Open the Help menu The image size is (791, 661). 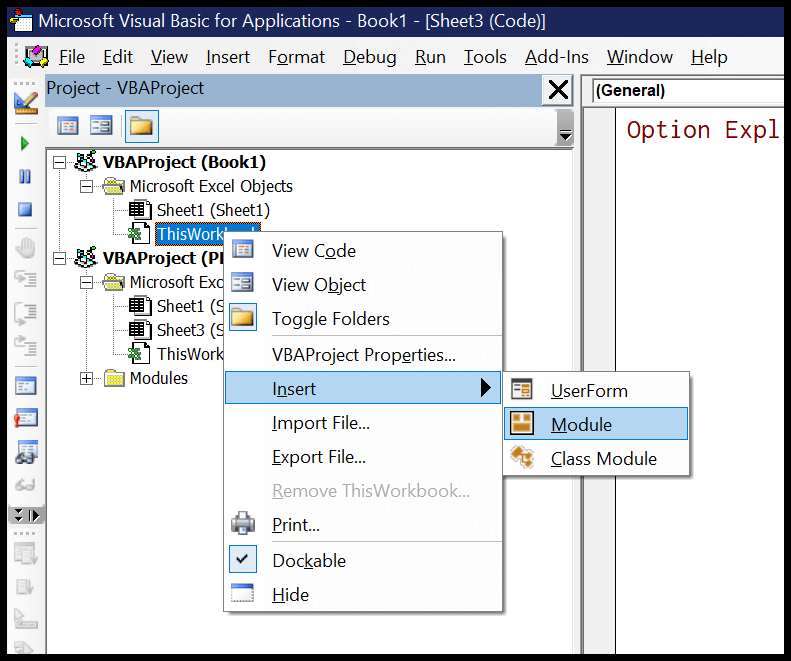[709, 57]
